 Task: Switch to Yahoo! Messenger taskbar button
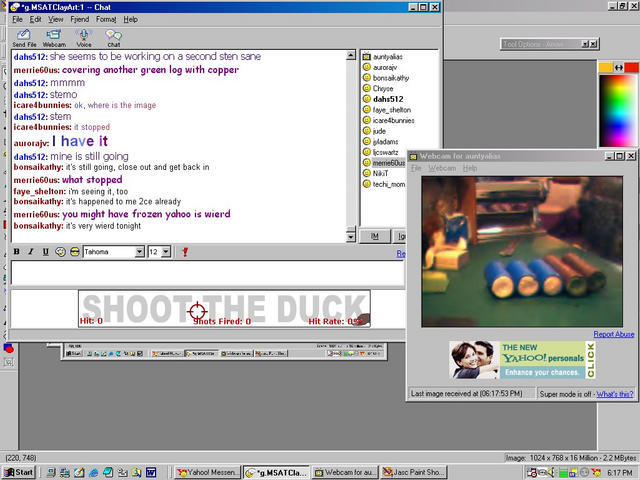tap(207, 472)
